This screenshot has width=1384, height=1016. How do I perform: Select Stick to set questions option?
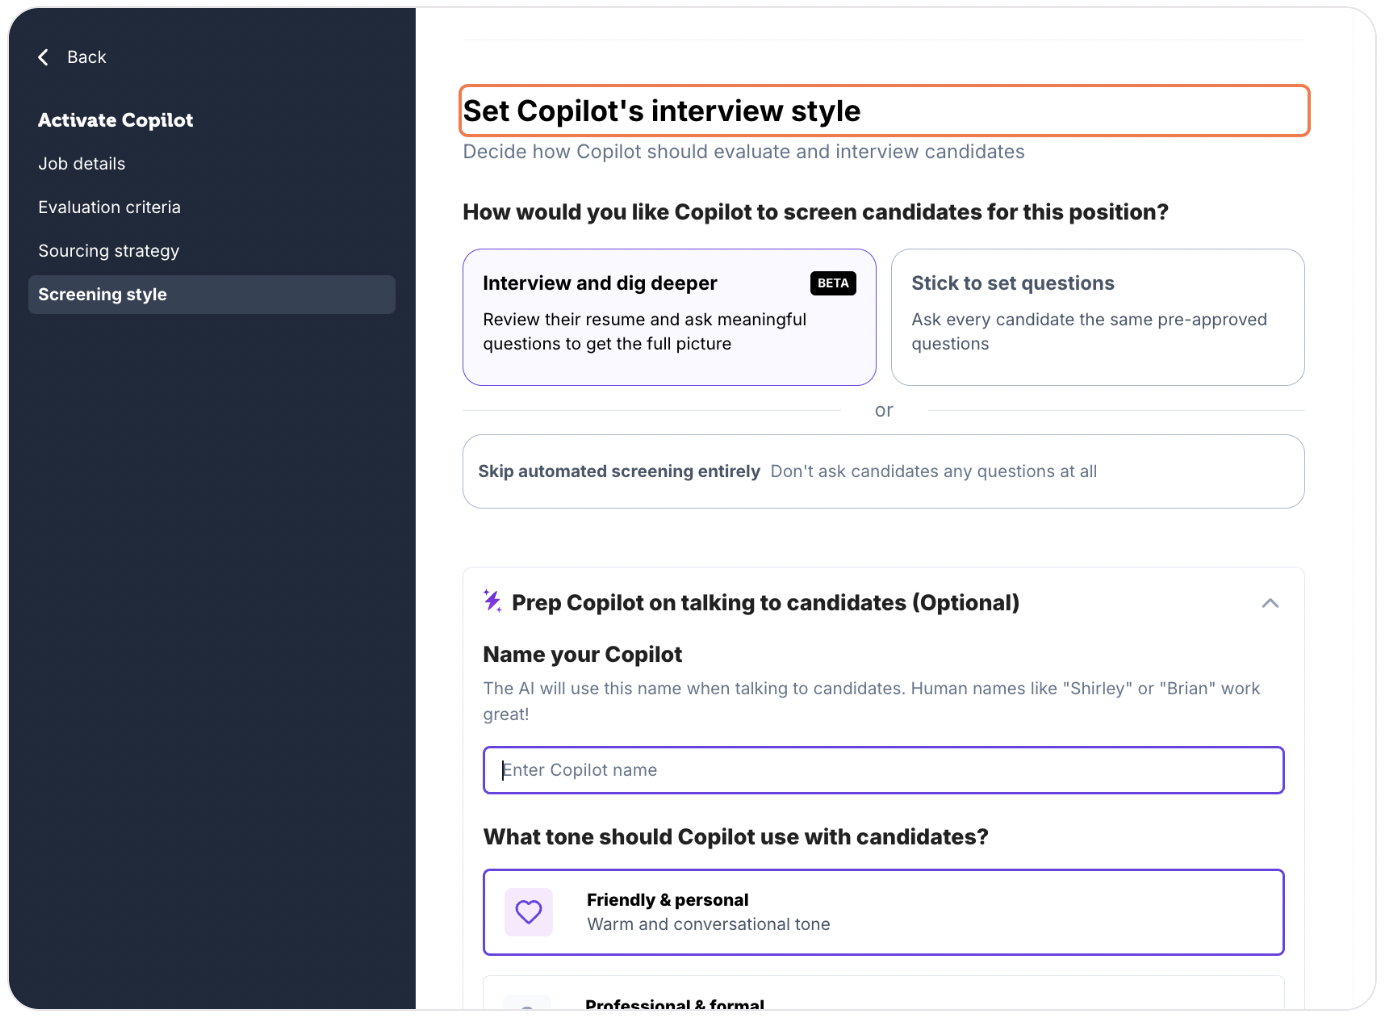click(1097, 317)
